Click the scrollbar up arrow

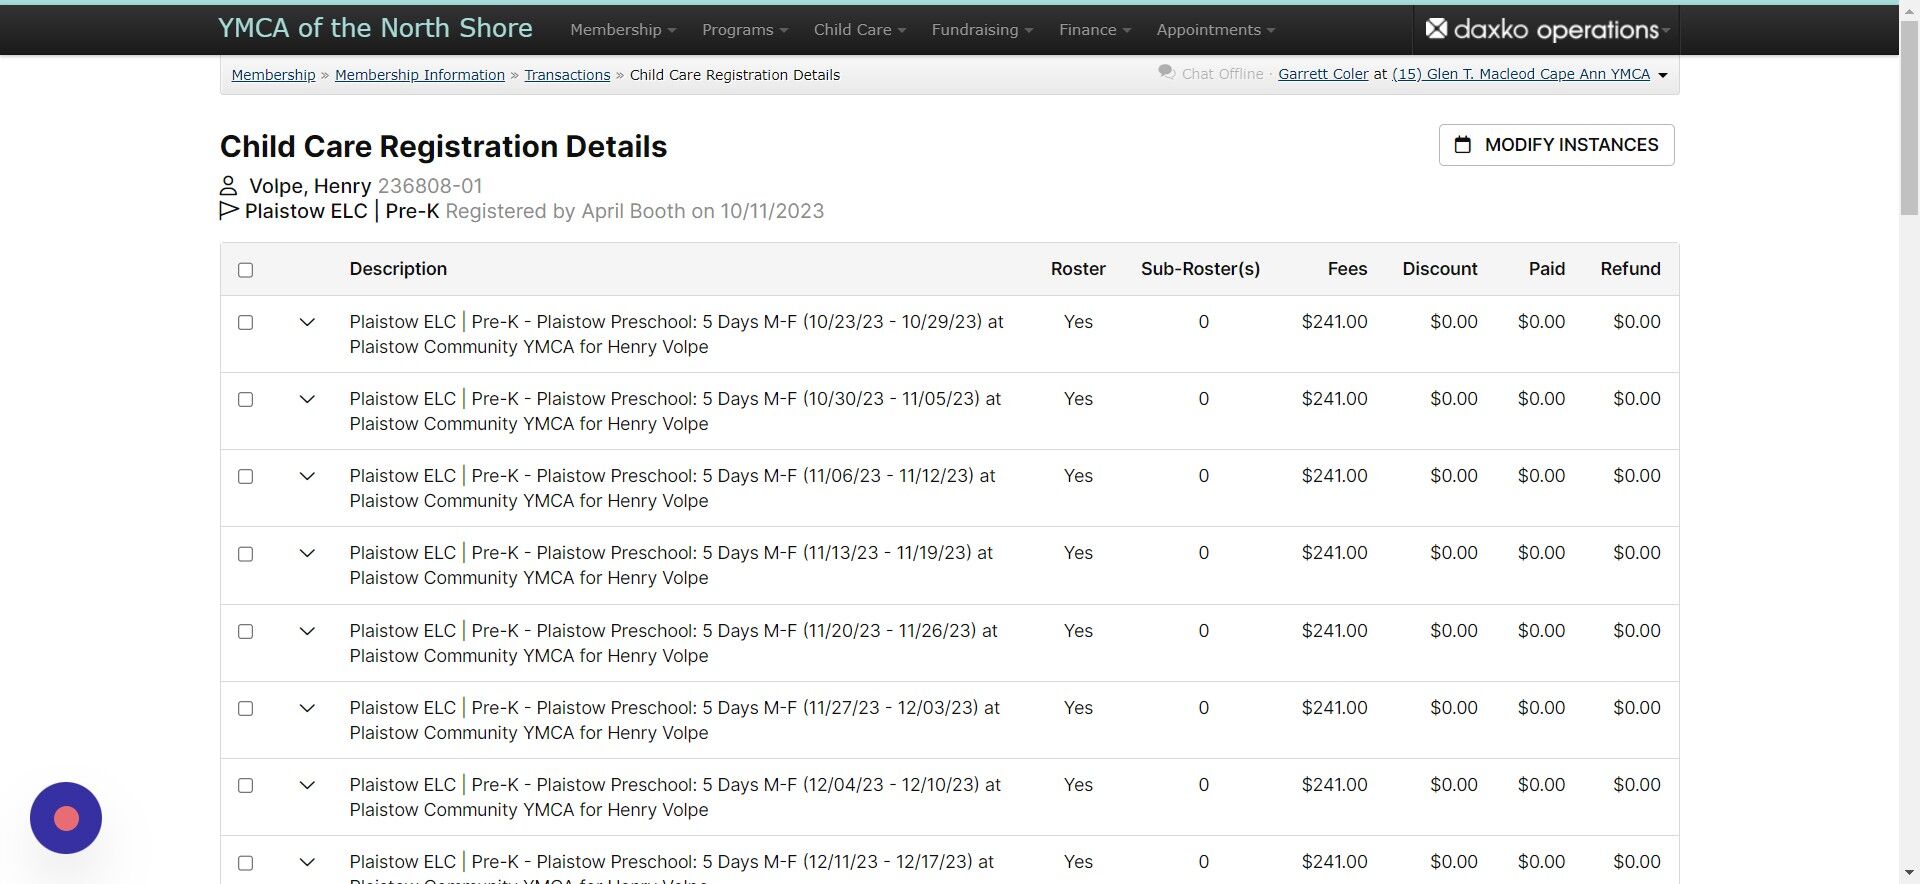tap(1909, 9)
